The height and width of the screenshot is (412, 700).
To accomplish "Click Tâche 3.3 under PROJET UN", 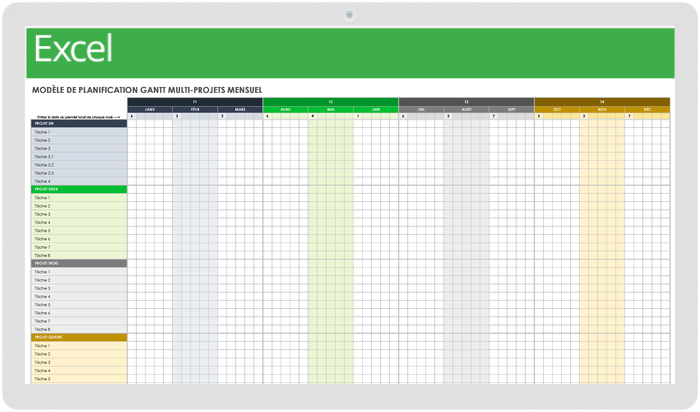I will pyautogui.click(x=79, y=173).
